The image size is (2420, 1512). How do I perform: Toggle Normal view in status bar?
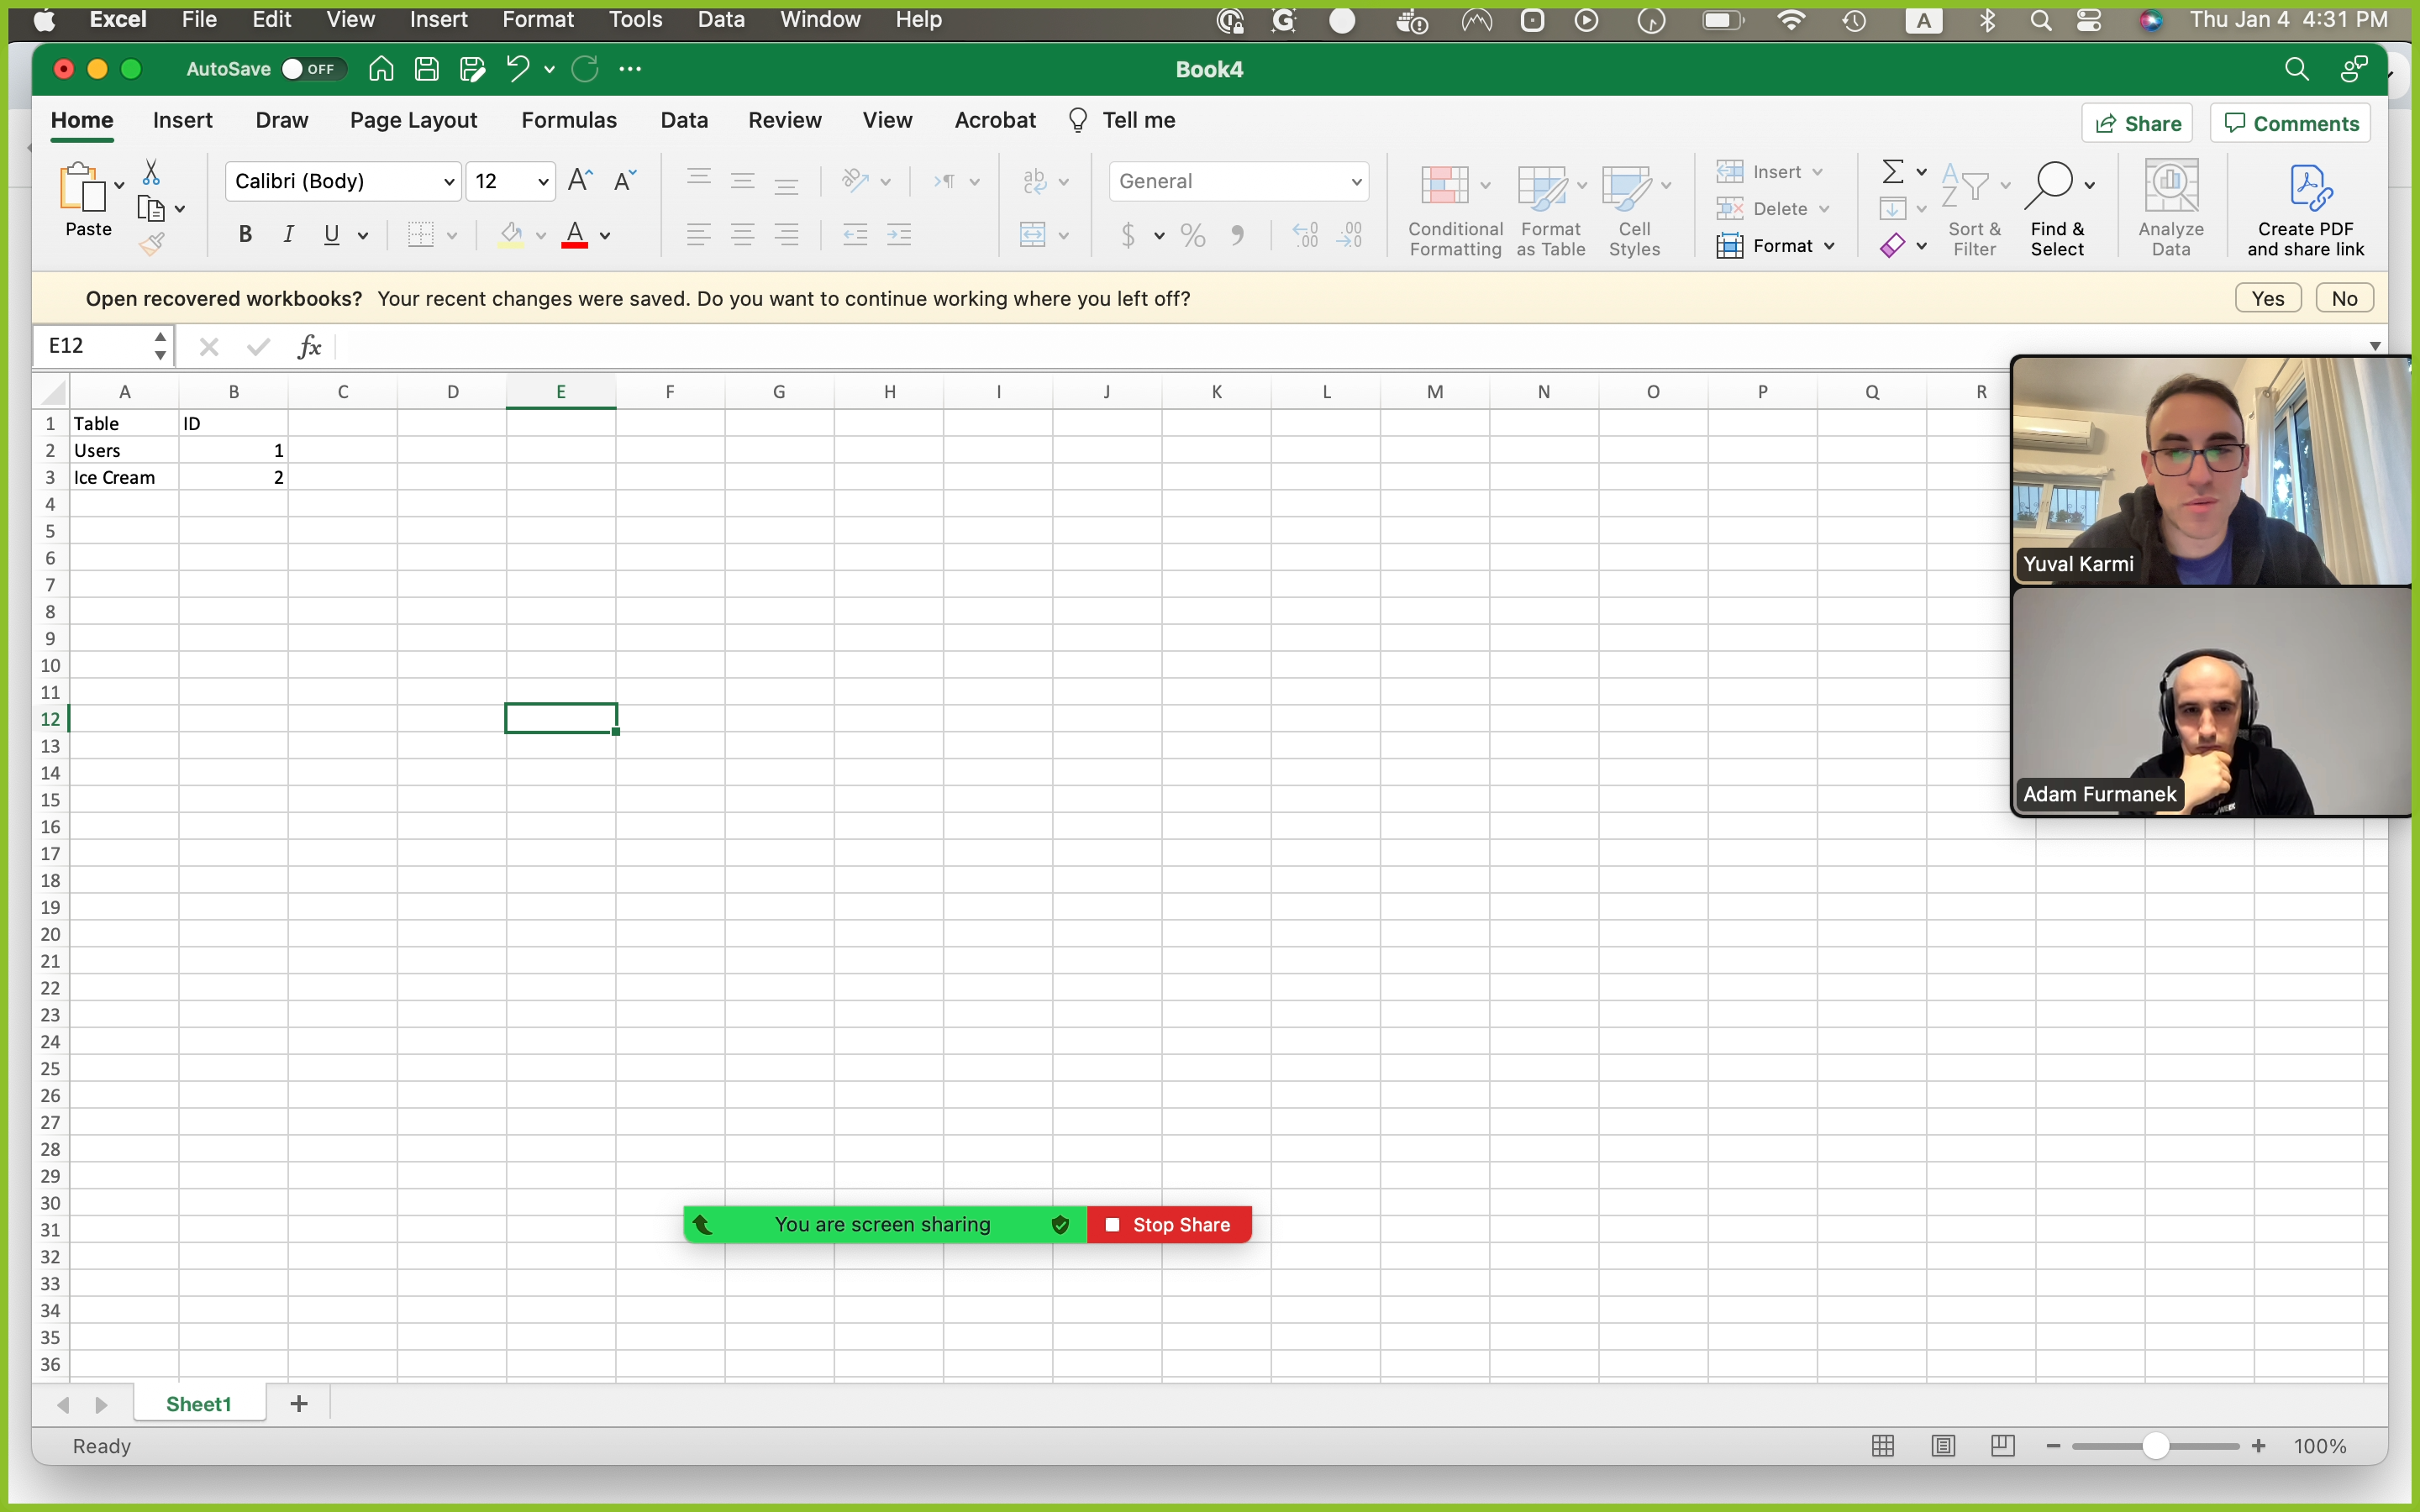coord(1883,1445)
